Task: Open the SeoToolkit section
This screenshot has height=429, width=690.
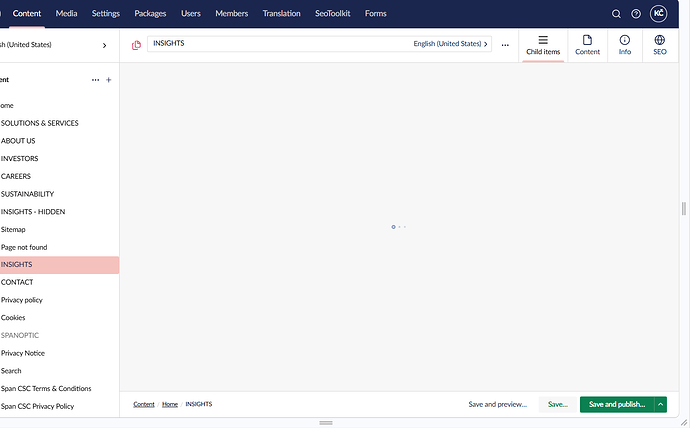Action: point(333,14)
